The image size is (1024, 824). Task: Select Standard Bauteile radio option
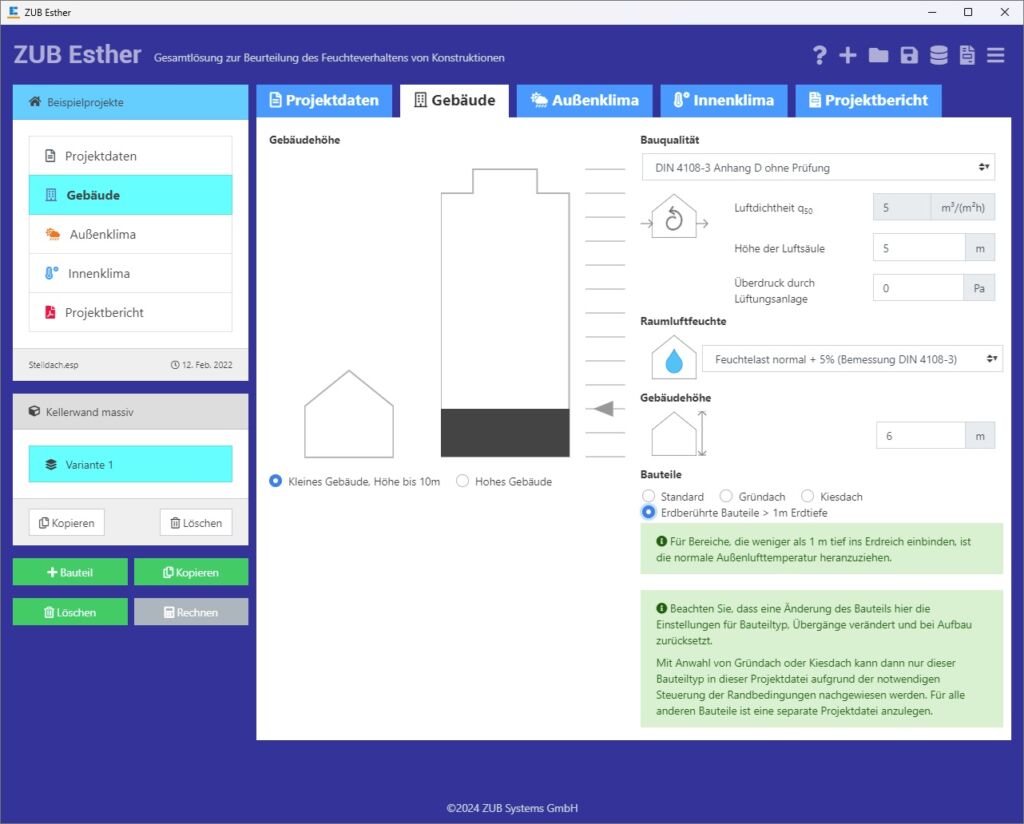[649, 496]
